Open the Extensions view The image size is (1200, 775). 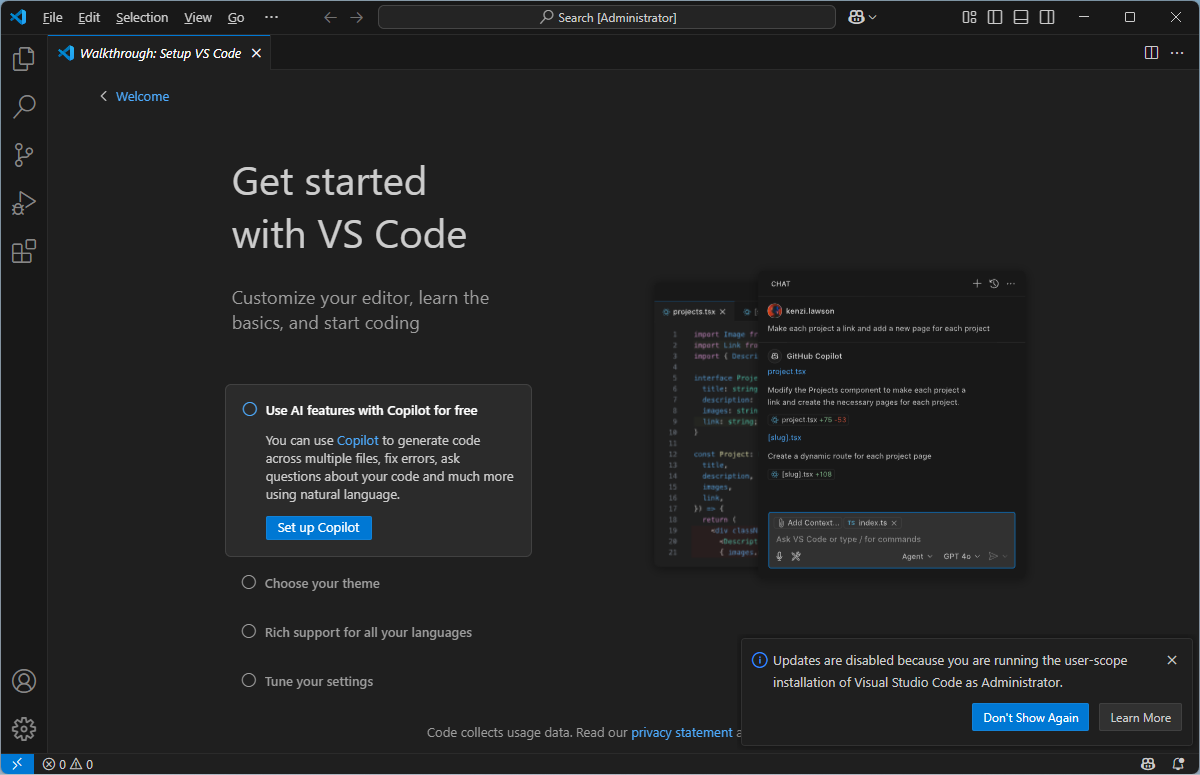(24, 251)
